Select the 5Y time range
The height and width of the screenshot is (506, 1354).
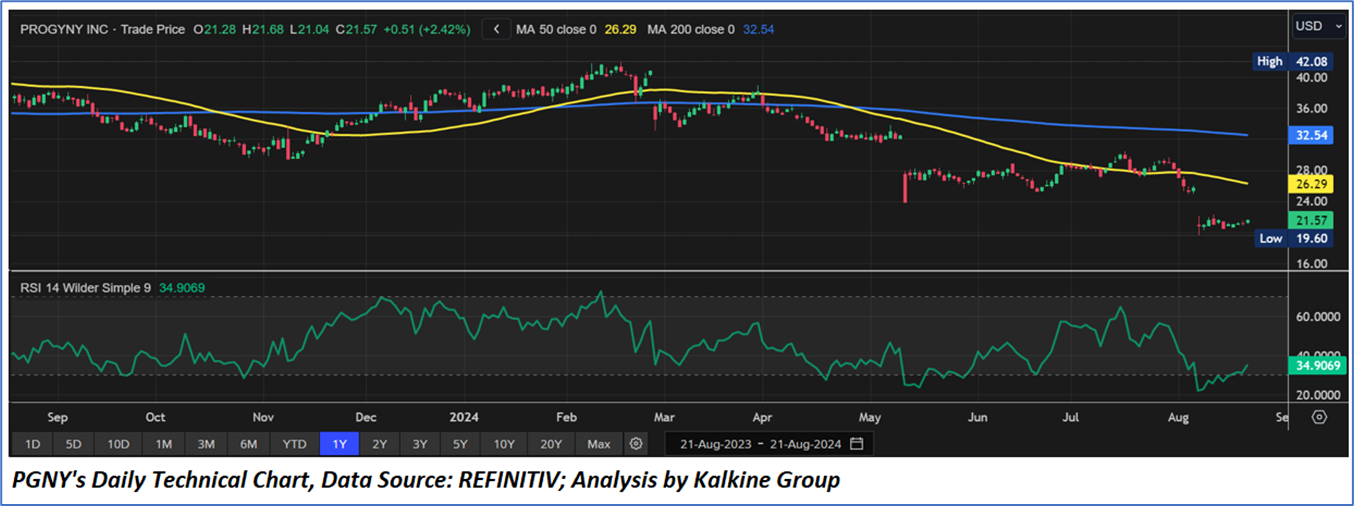459,443
